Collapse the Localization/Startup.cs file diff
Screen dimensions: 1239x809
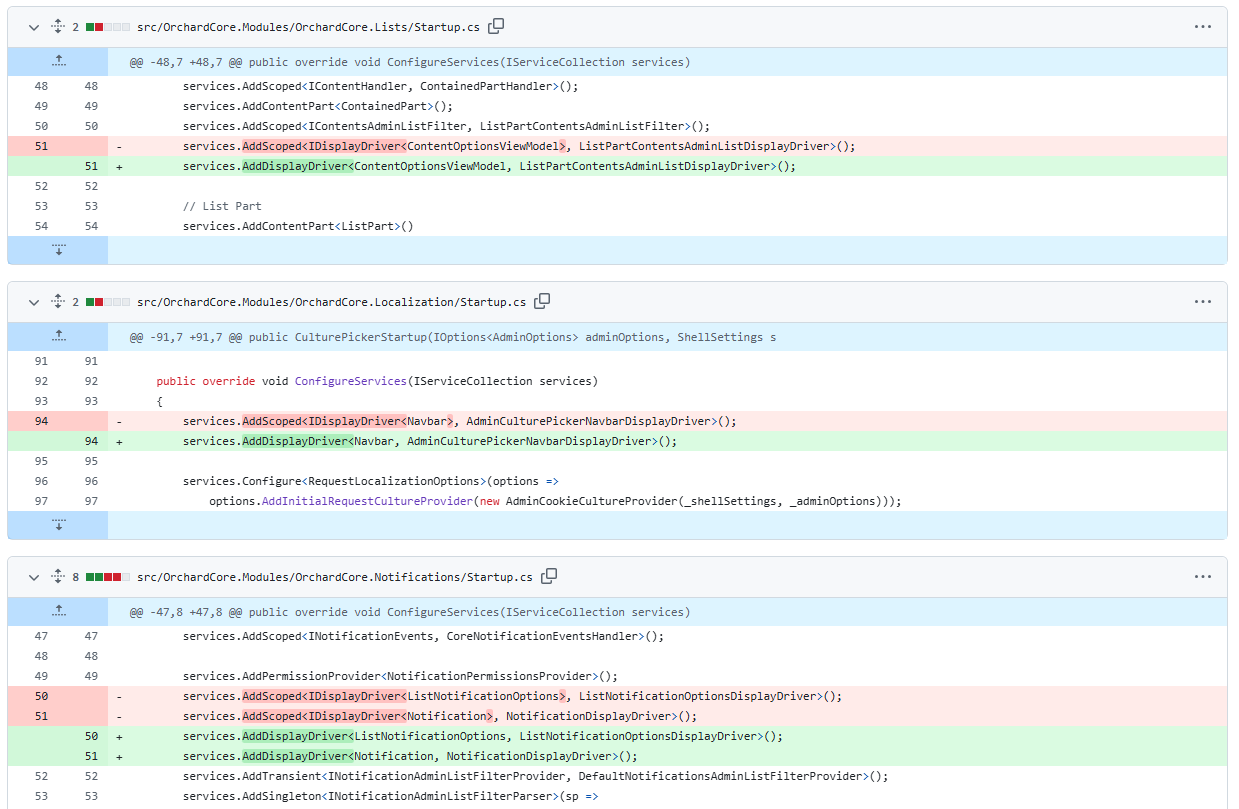[34, 302]
